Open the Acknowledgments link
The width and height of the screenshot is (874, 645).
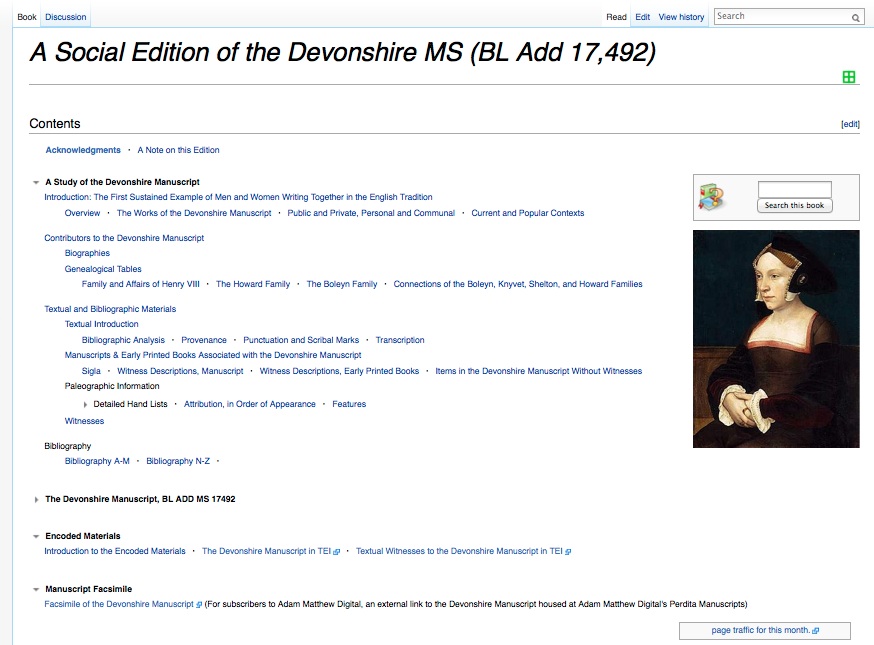83,150
